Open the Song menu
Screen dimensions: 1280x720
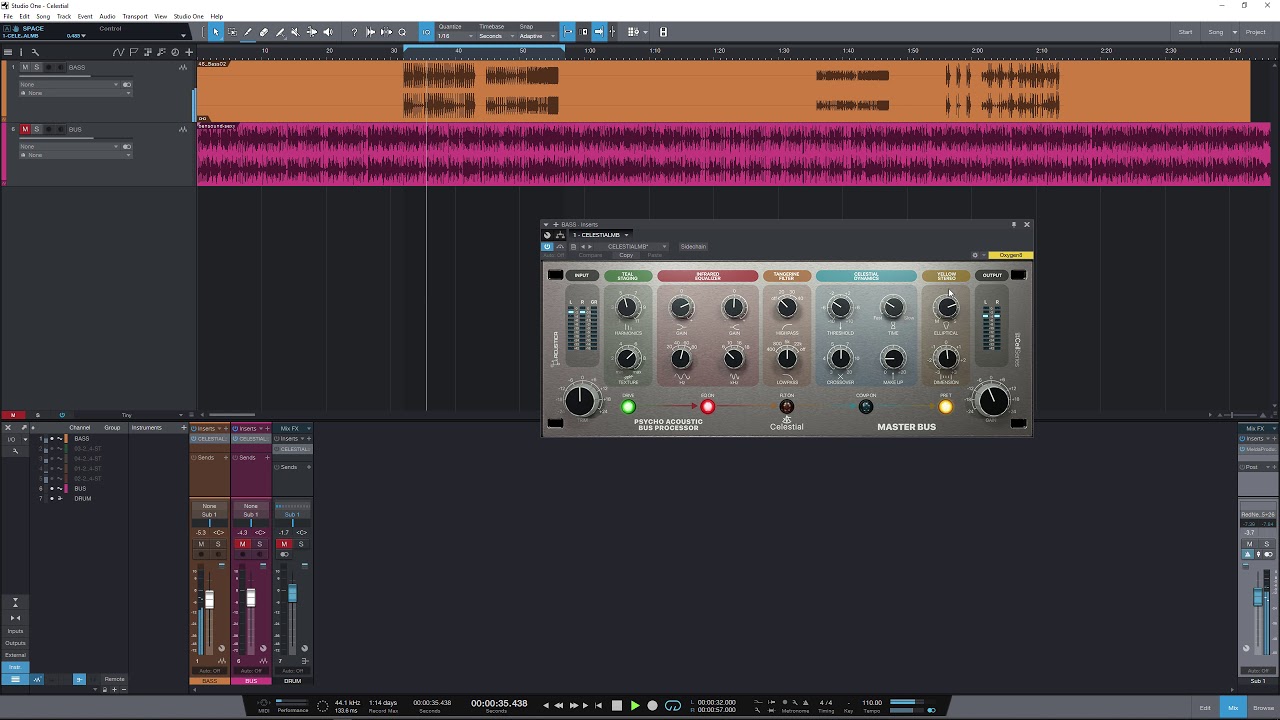pos(43,16)
